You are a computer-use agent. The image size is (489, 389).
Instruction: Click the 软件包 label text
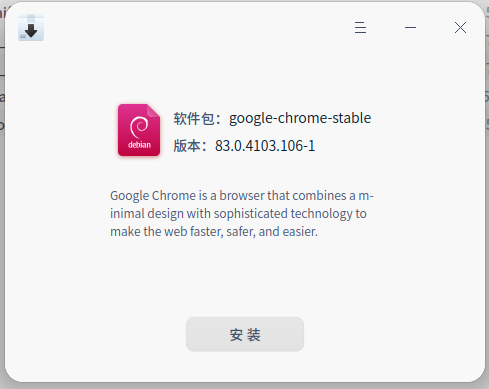[194, 119]
